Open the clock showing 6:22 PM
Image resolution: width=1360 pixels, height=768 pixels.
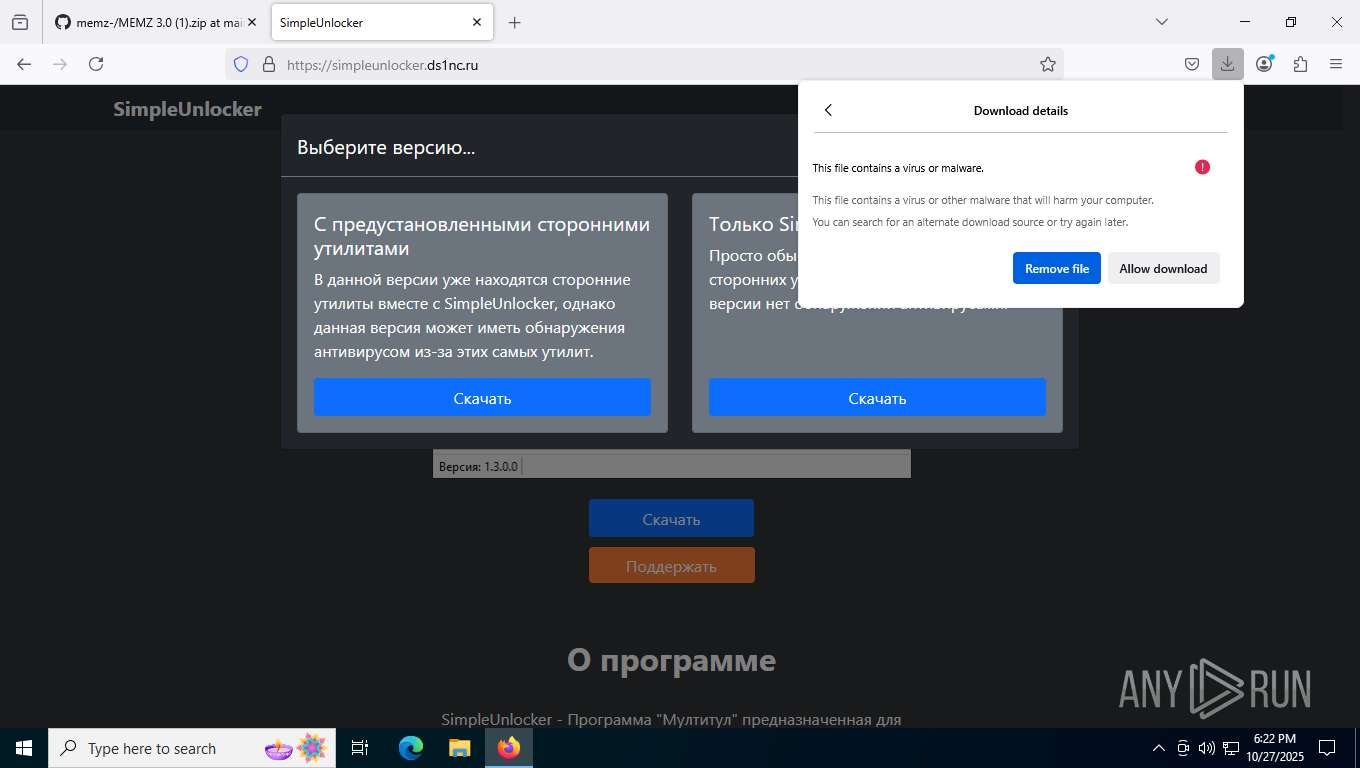coord(1274,748)
